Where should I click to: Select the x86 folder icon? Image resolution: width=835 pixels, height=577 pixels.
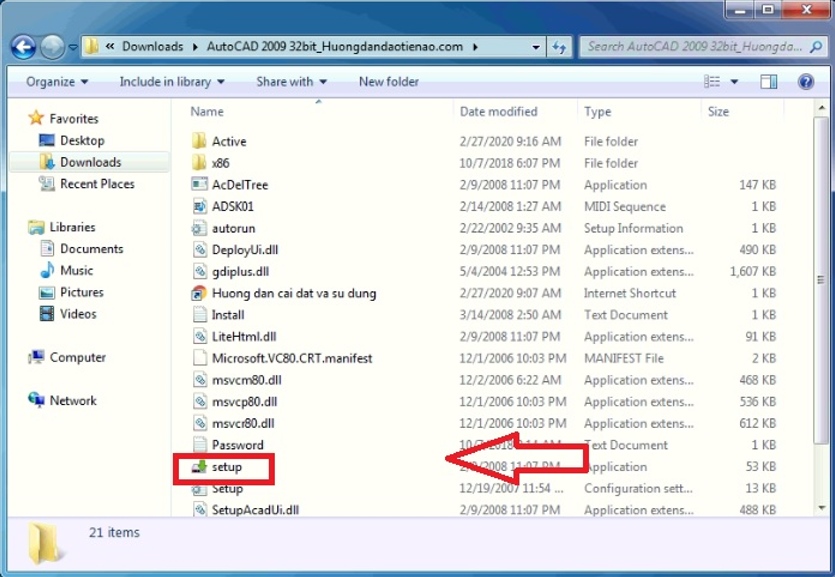199,163
